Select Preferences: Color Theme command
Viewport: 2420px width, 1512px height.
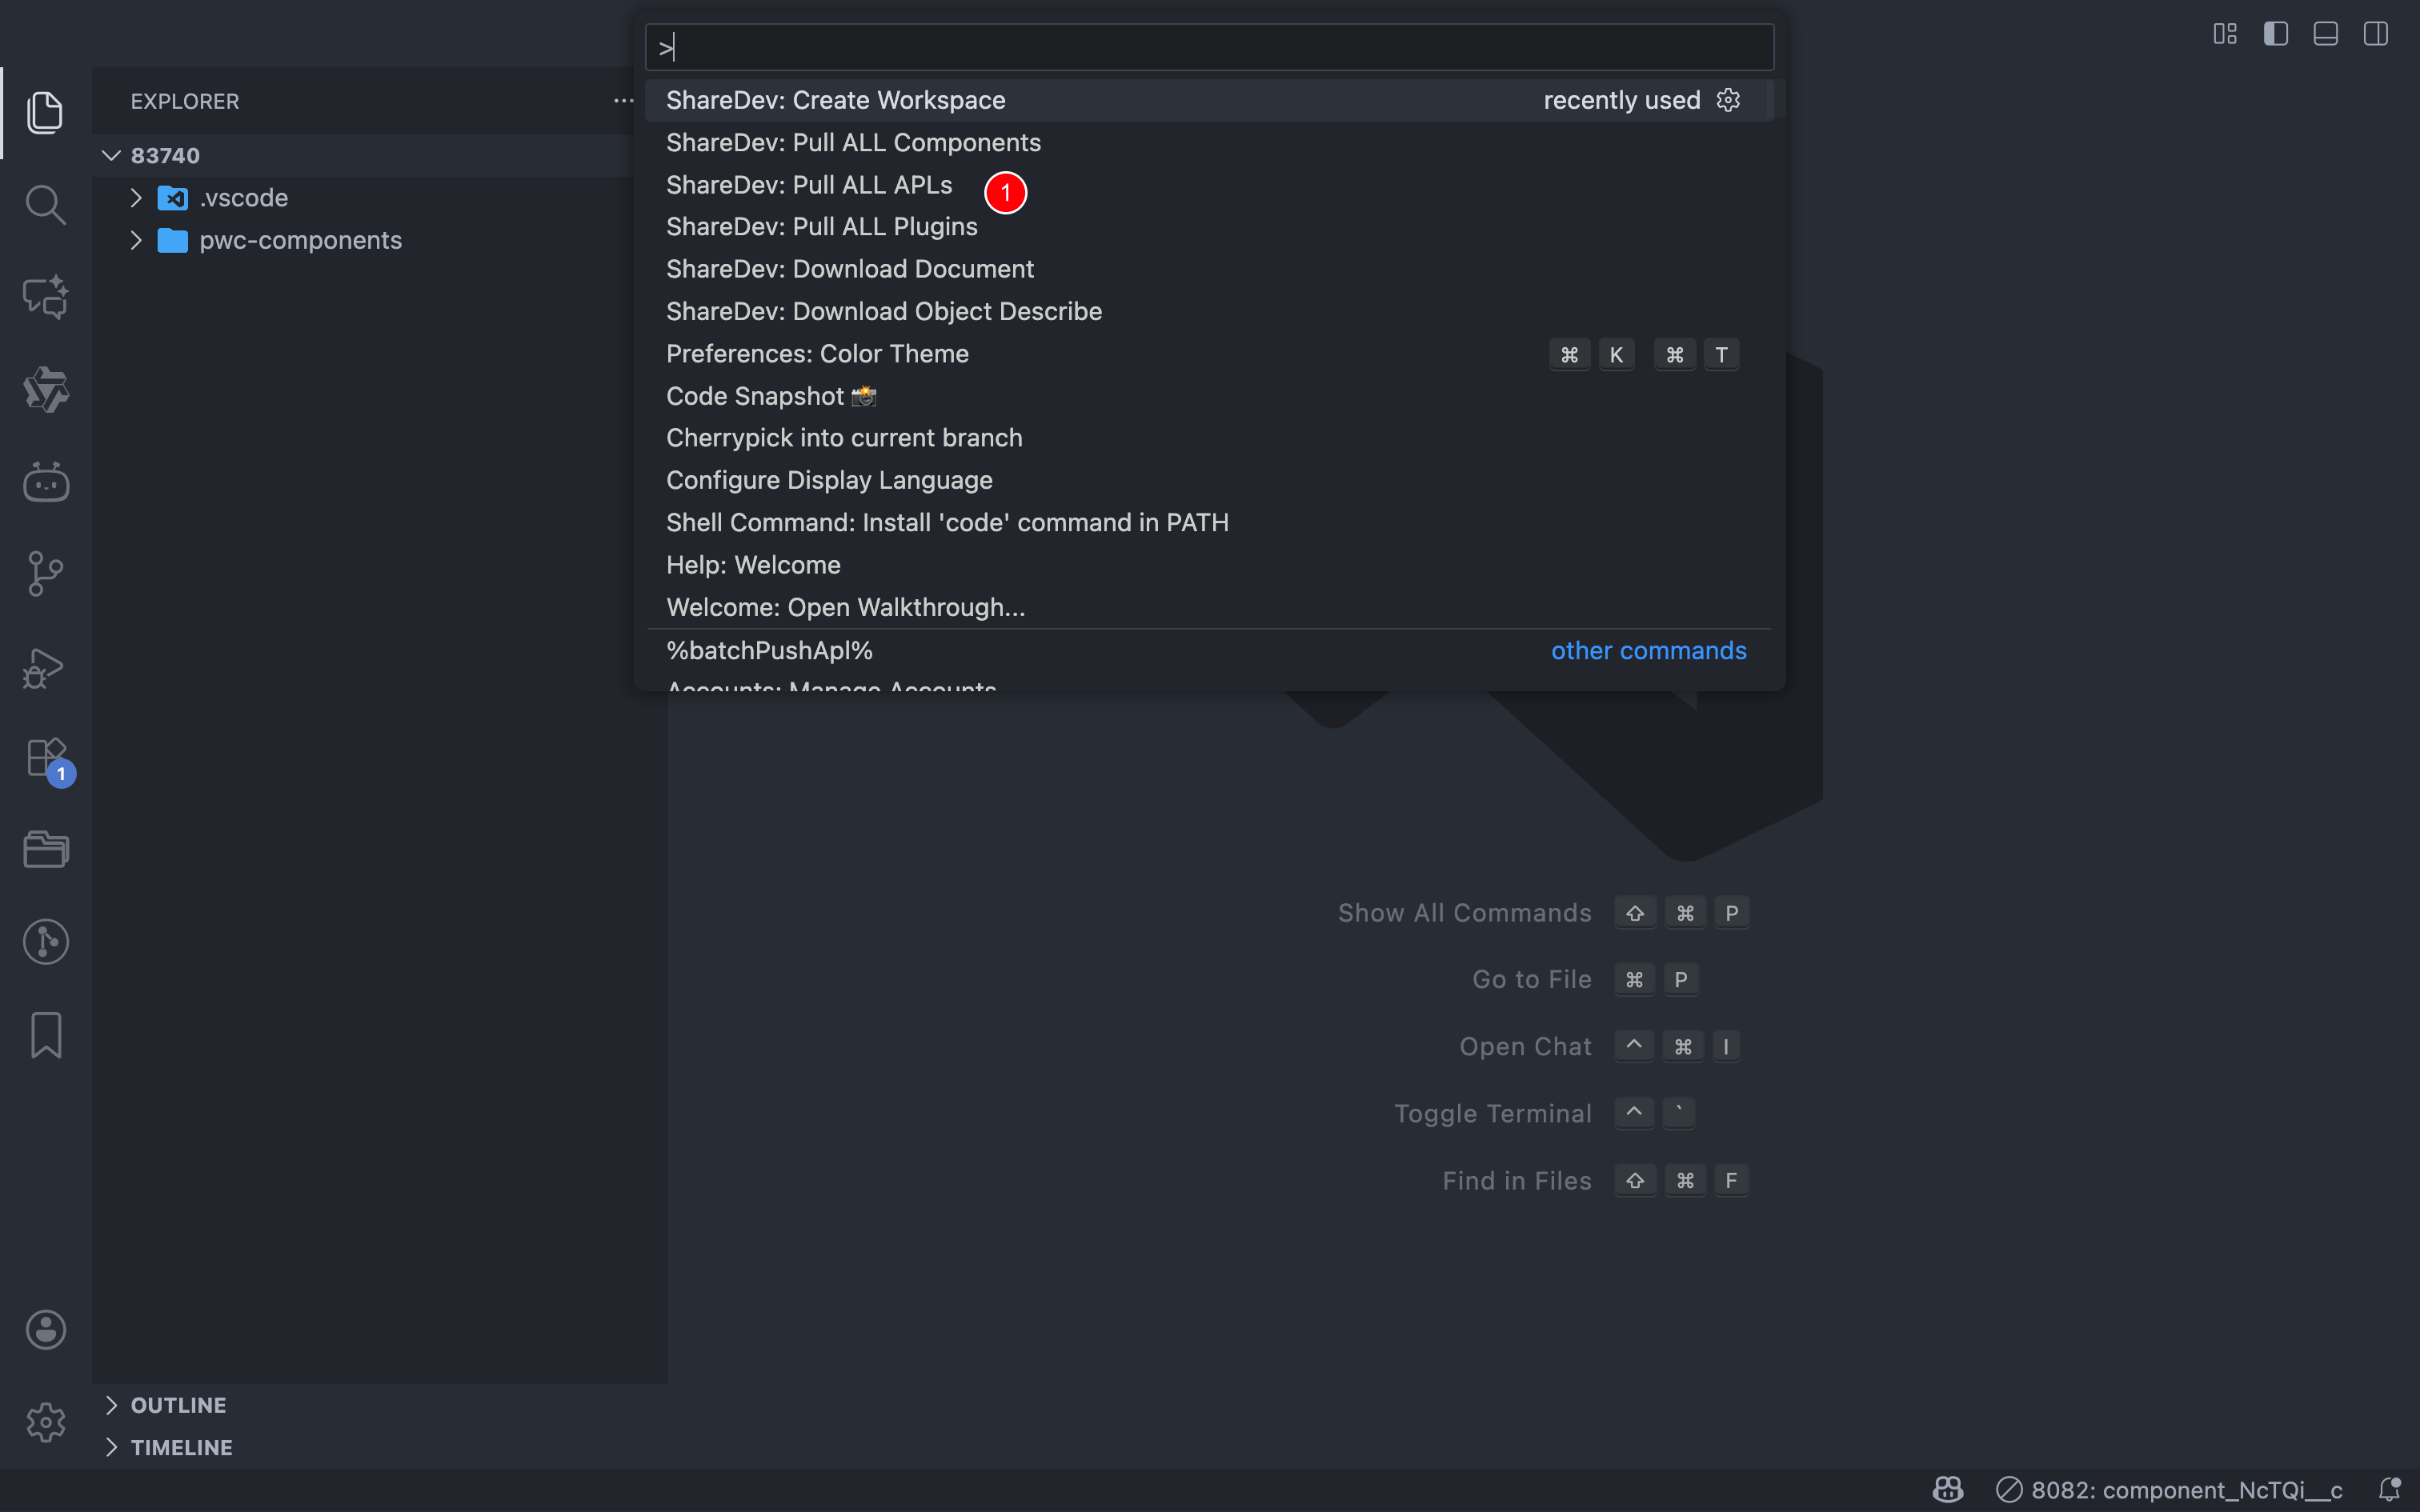point(817,354)
